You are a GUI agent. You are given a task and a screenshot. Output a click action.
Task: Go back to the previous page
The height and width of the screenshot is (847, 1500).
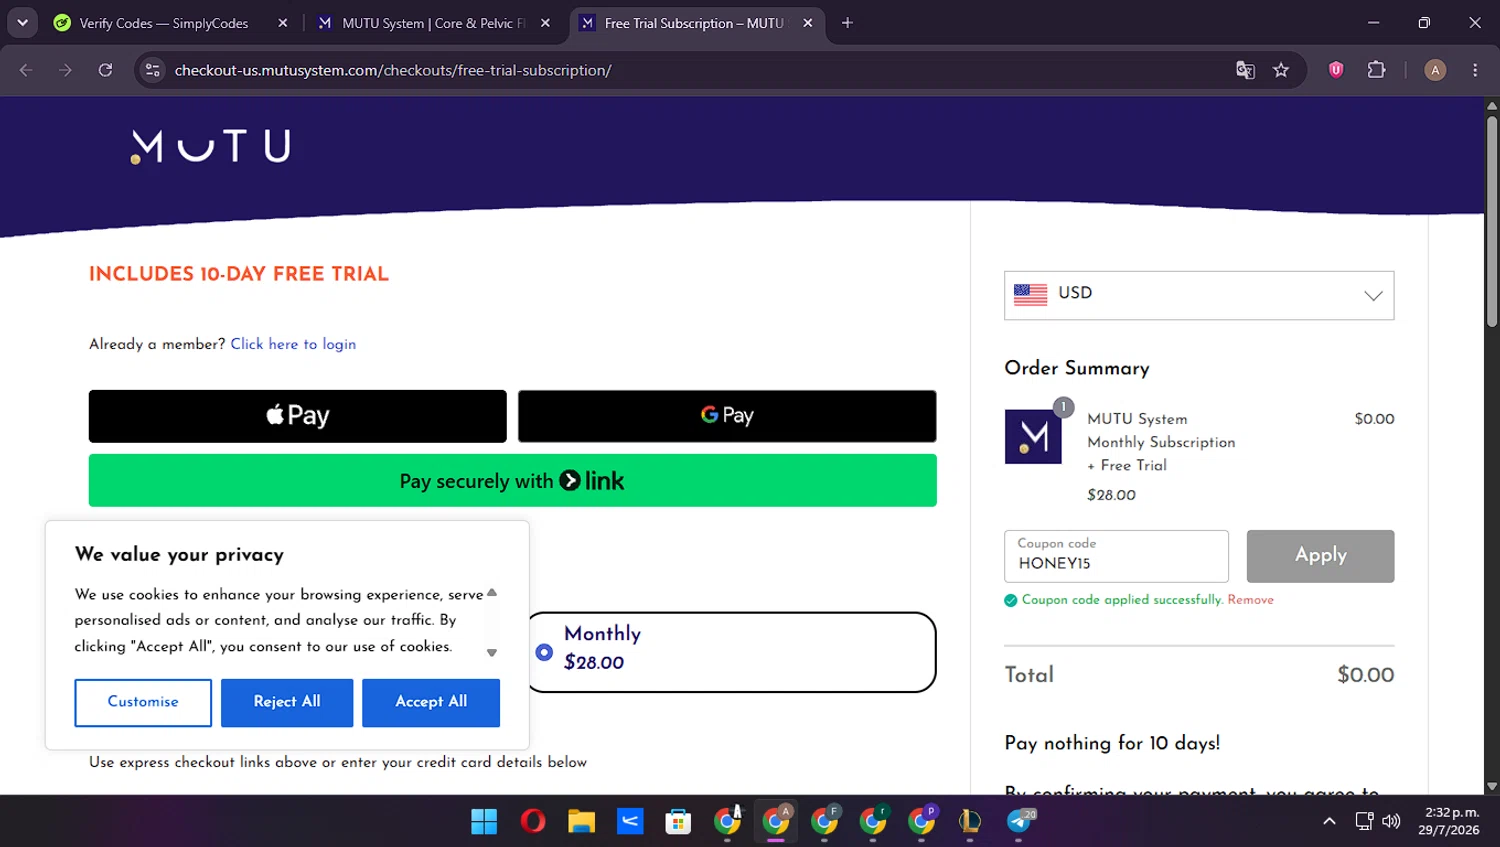point(26,70)
